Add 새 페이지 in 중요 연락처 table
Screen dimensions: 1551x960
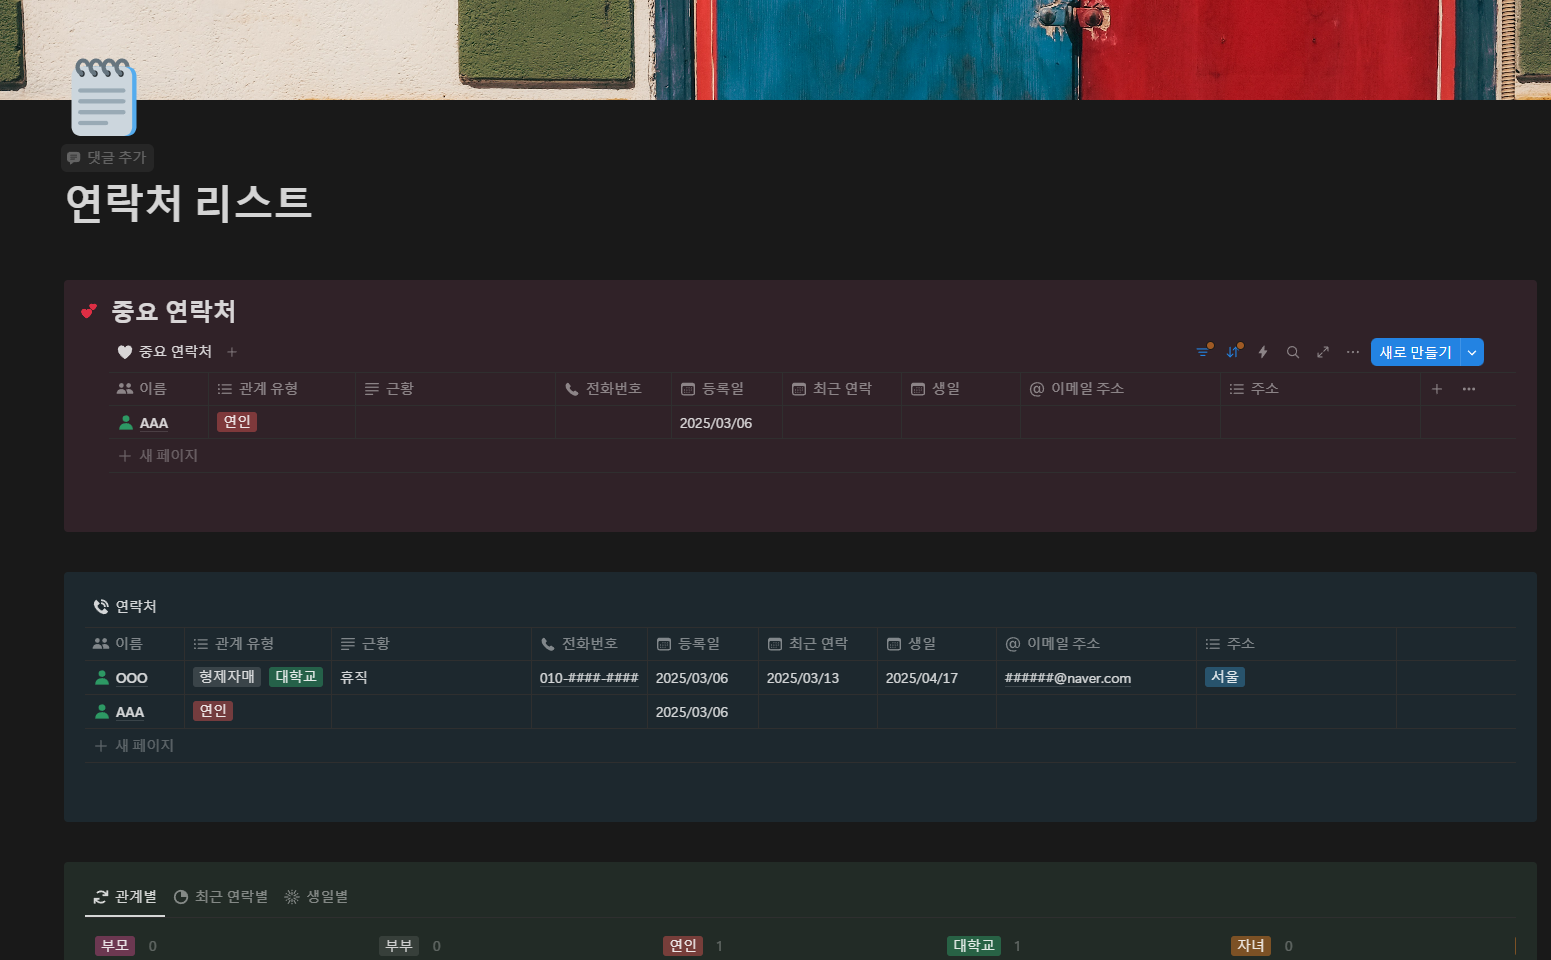click(158, 456)
